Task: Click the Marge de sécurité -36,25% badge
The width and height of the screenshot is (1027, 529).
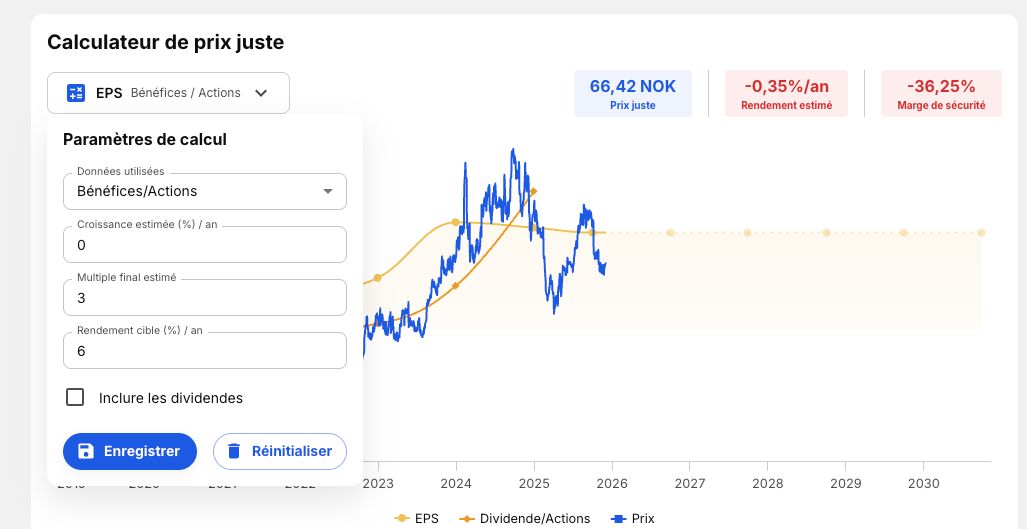Action: (941, 94)
